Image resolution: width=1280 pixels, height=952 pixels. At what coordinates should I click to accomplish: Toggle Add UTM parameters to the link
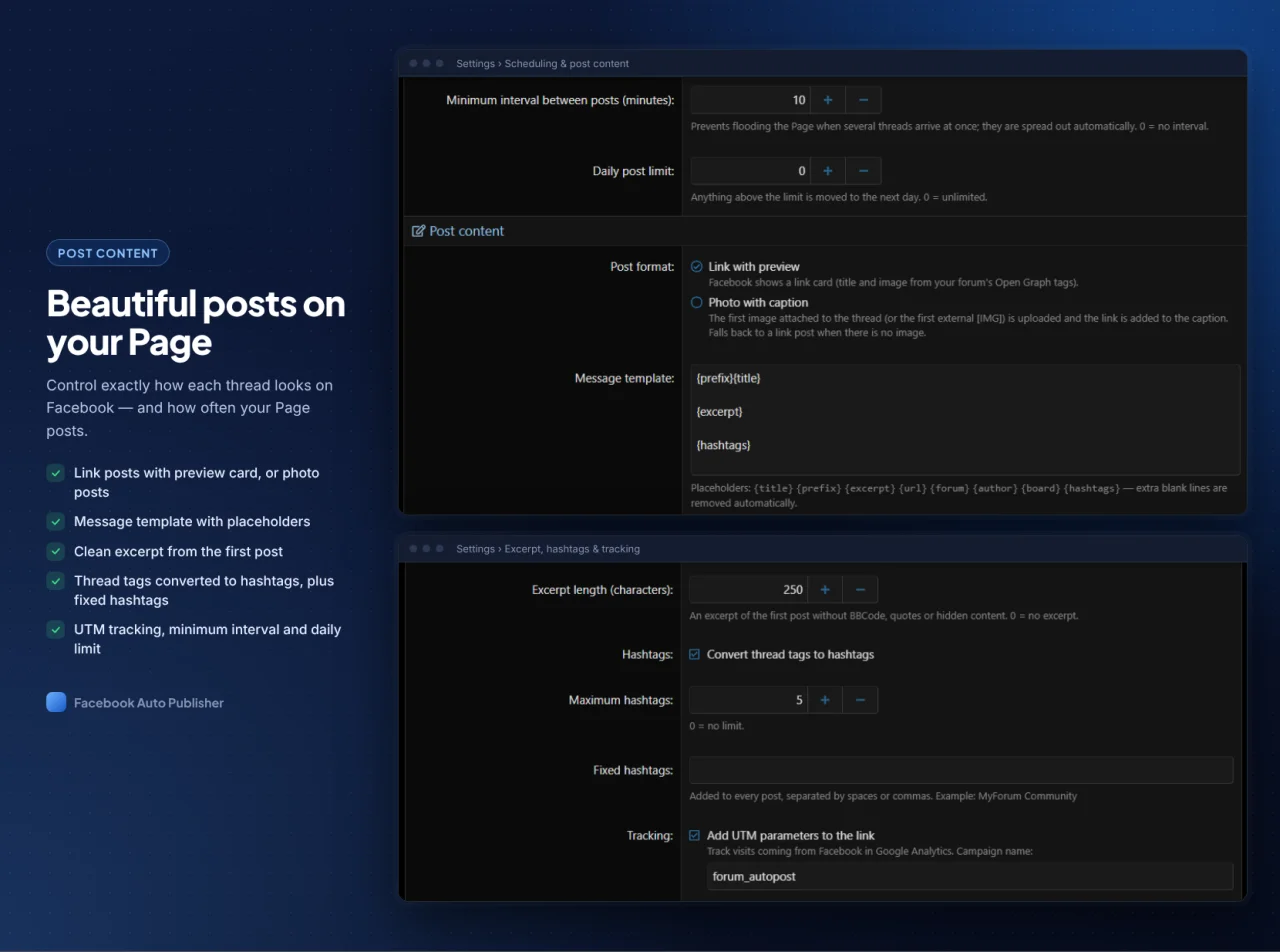pyautogui.click(x=695, y=836)
